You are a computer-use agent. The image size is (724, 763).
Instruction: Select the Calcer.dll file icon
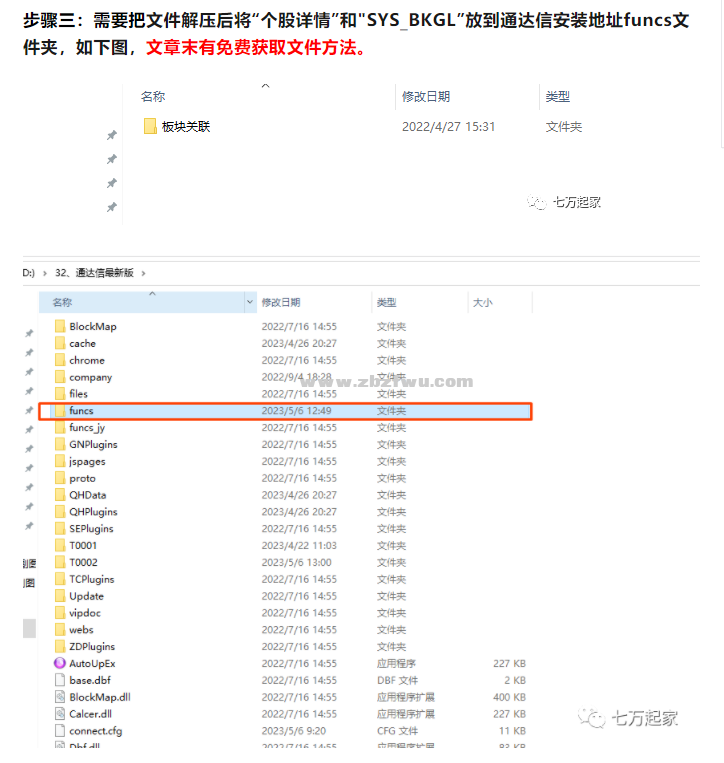tap(60, 714)
